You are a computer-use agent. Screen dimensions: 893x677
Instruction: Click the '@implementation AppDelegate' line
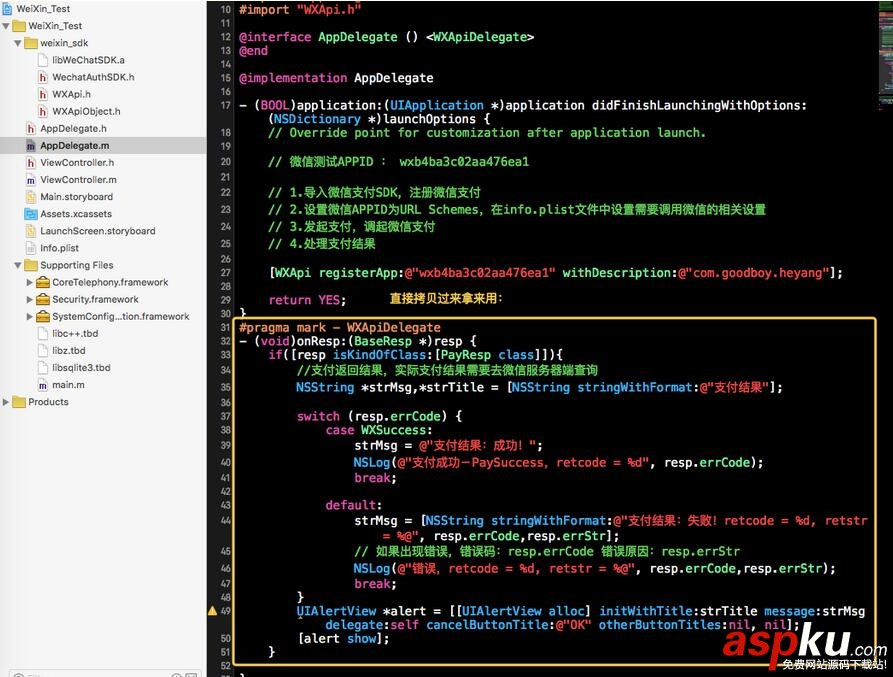coord(336,78)
